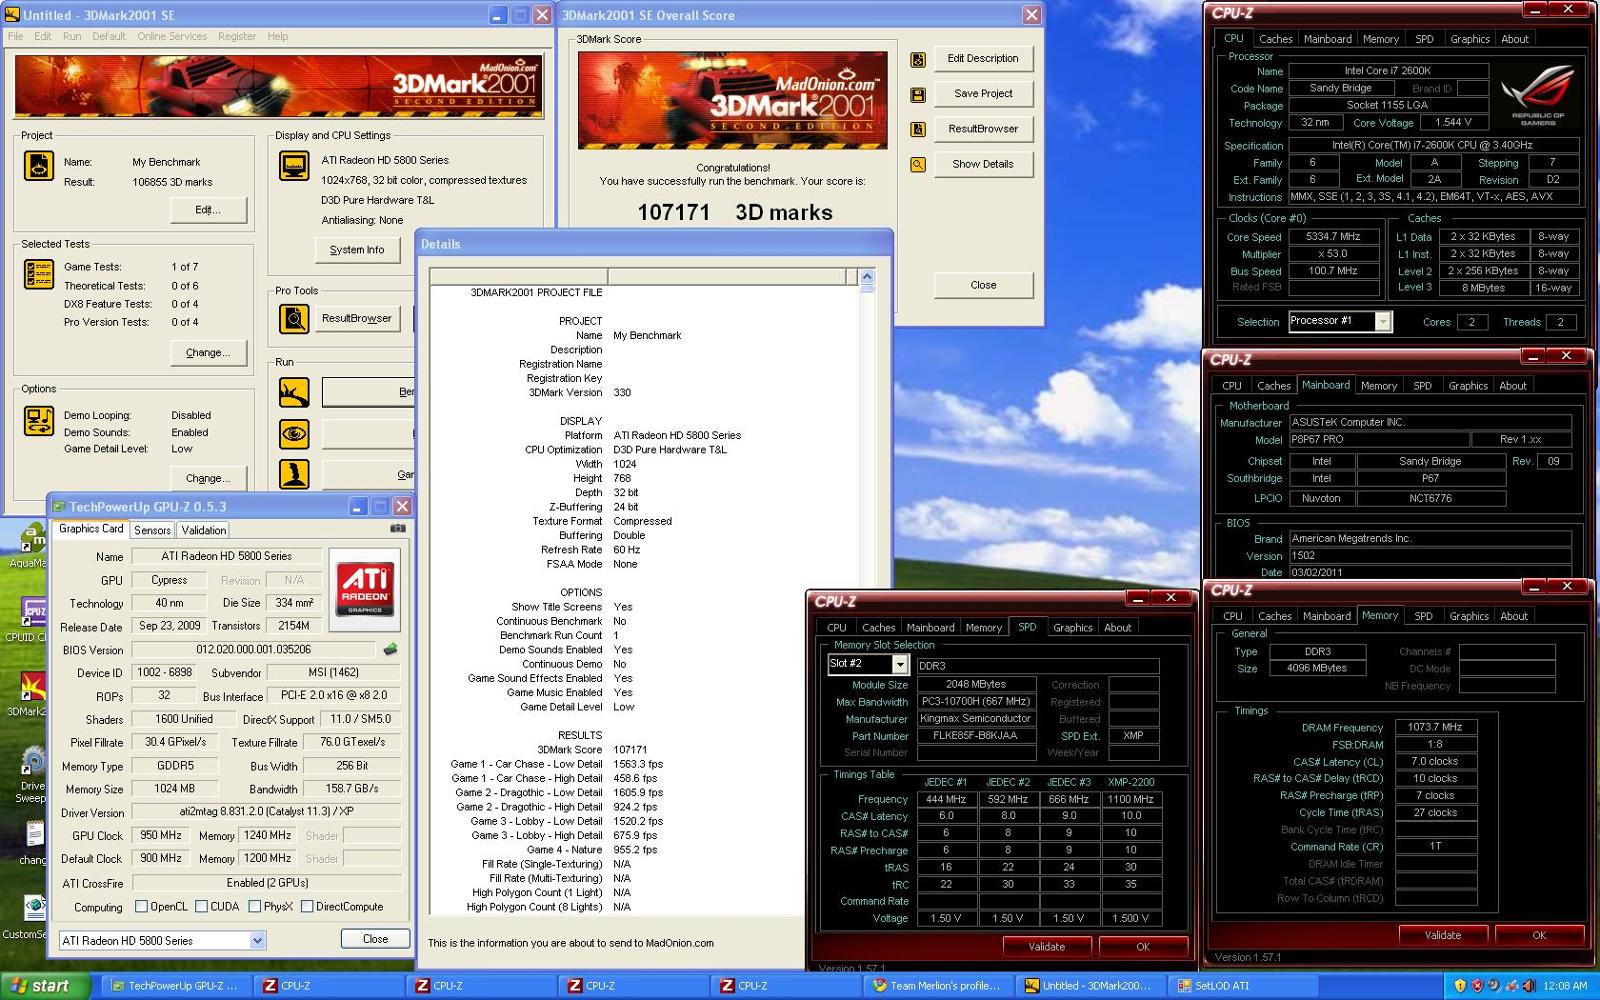Click Change... button under Selected Tests
Viewport: 1600px width, 1000px height.
208,353
